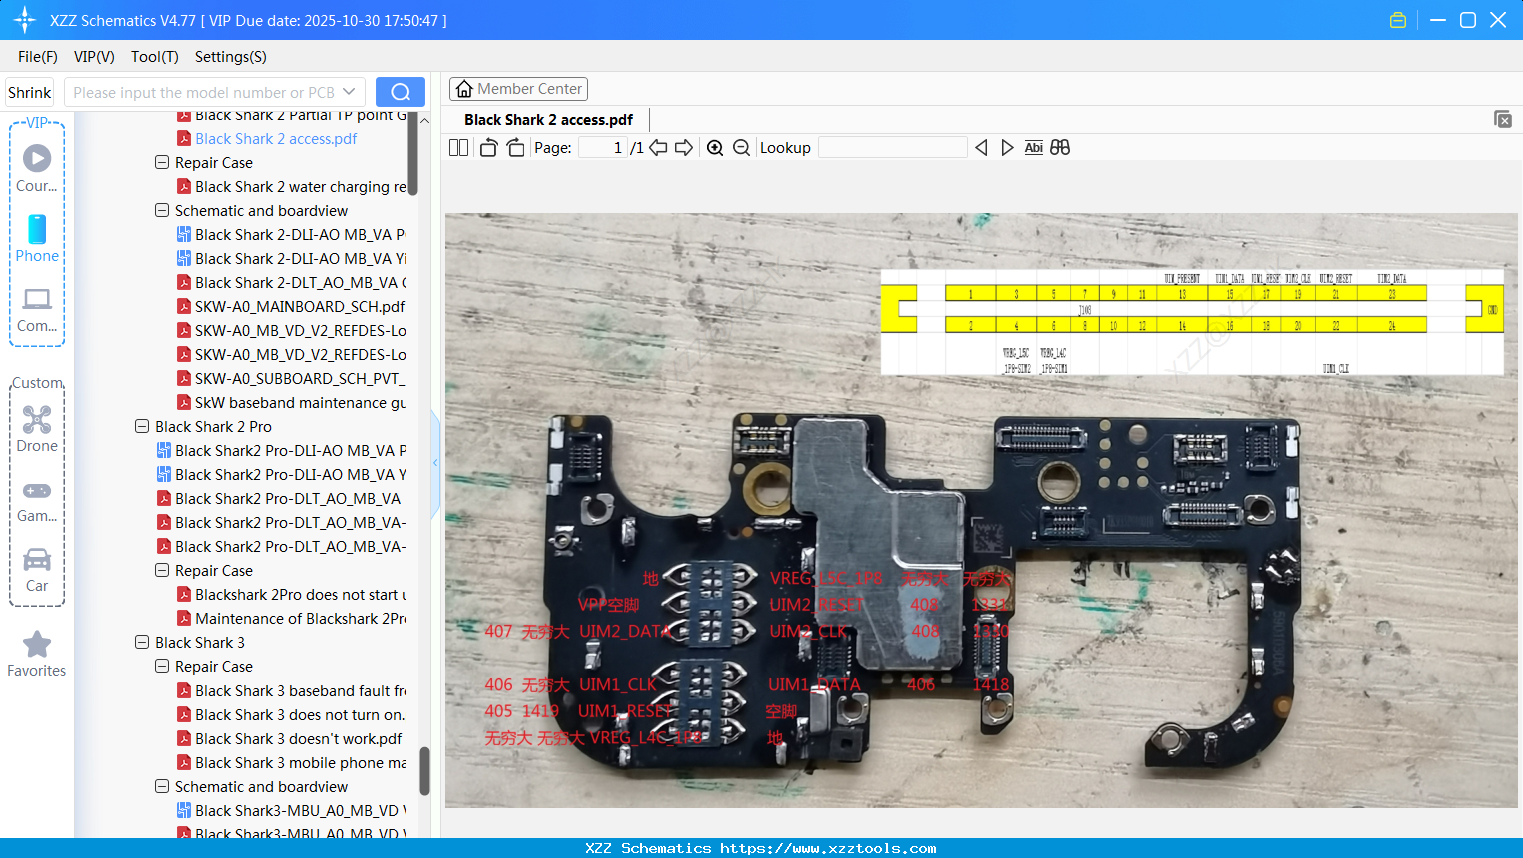Open the File(F) menu
The height and width of the screenshot is (858, 1523).
(x=38, y=57)
